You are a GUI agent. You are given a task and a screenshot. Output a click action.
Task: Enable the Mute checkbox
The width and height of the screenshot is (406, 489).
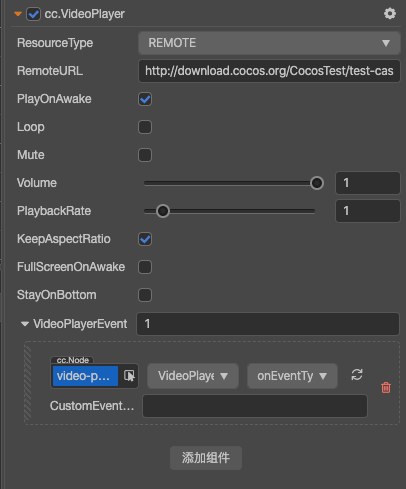pos(145,155)
